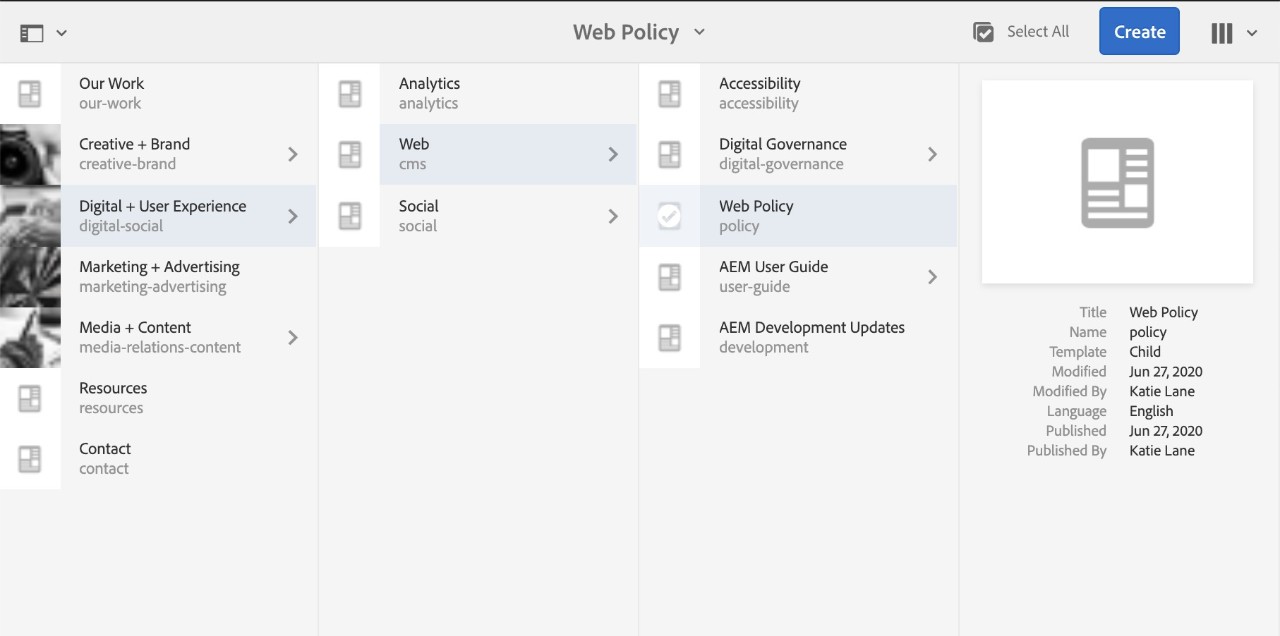Expand the Creative + Brand chevron
This screenshot has width=1280, height=636.
tap(293, 154)
